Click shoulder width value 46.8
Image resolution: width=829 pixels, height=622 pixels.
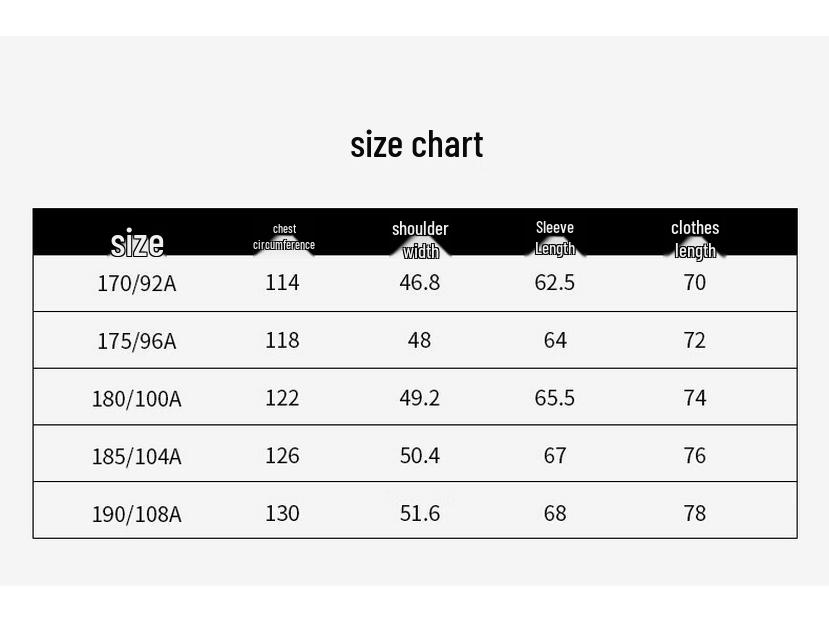point(420,282)
